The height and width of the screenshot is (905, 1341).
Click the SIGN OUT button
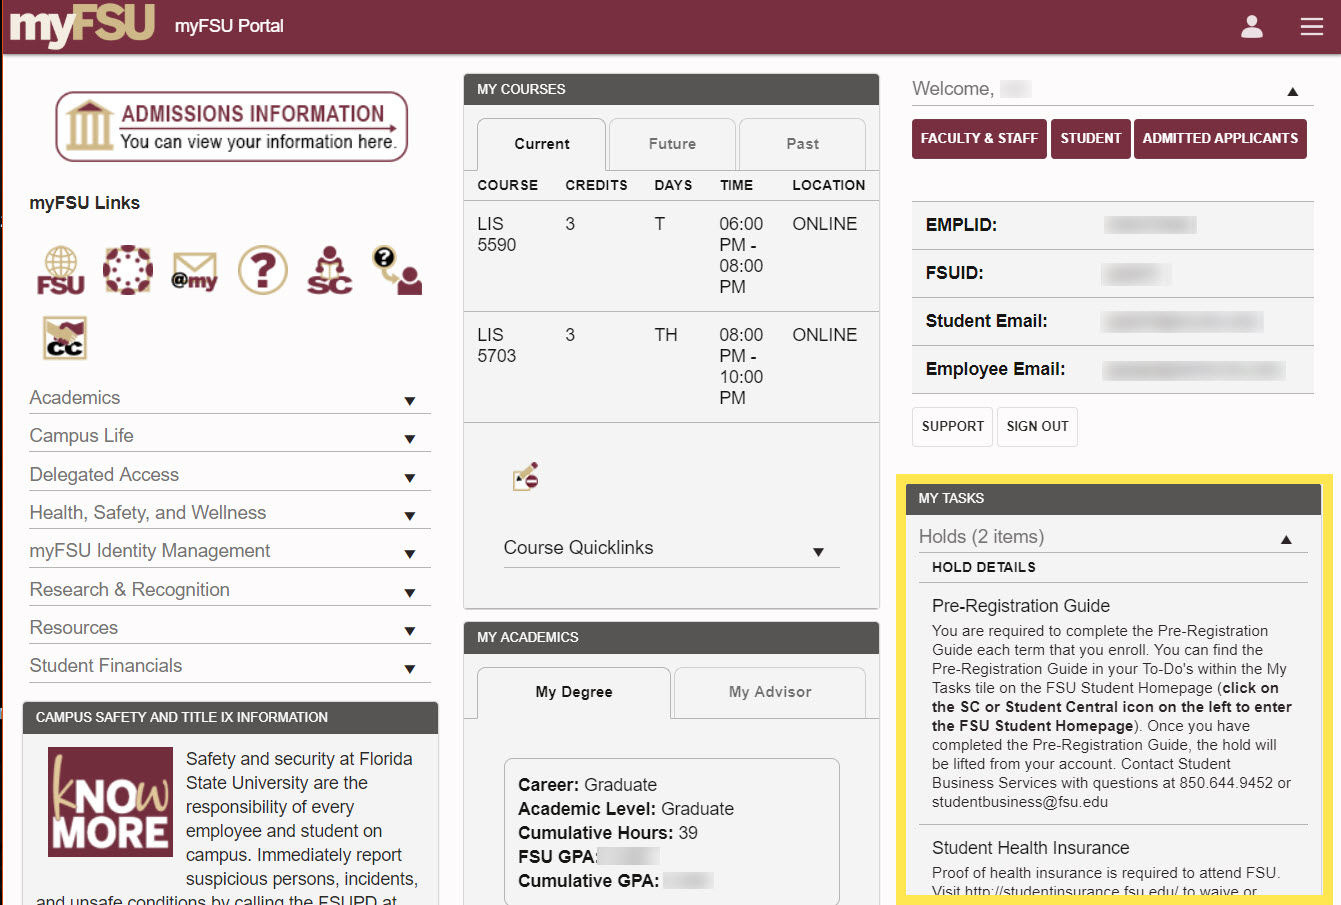(x=1037, y=426)
